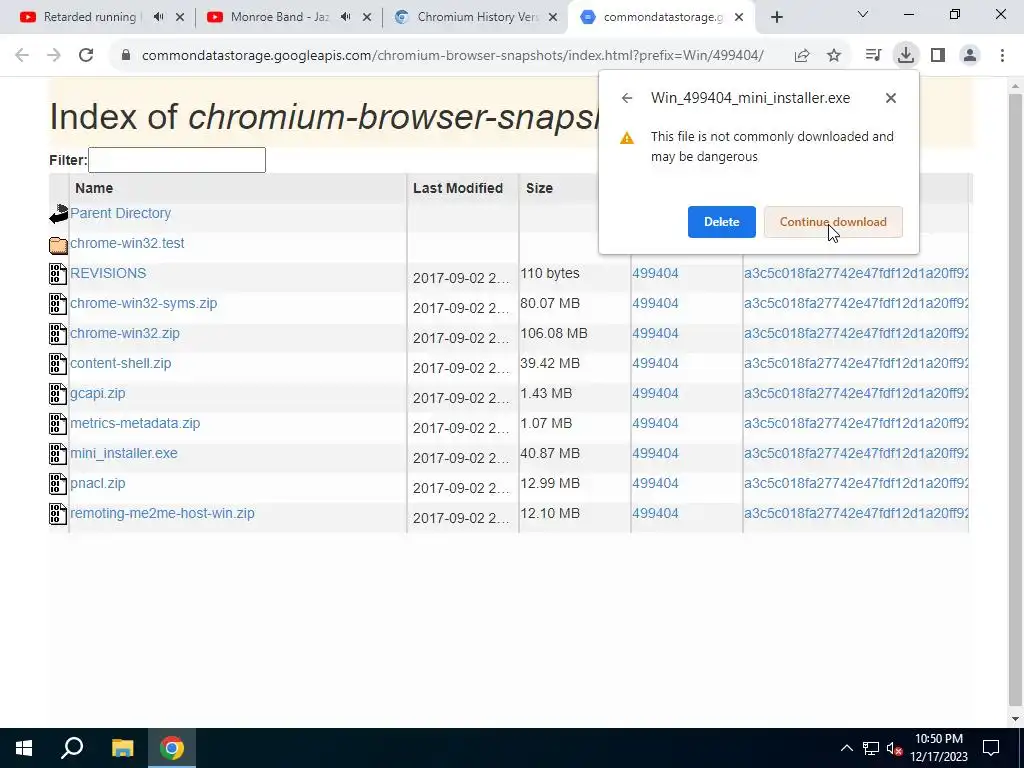1024x768 pixels.
Task: Switch to Chromium History Versions tab
Action: 478,17
